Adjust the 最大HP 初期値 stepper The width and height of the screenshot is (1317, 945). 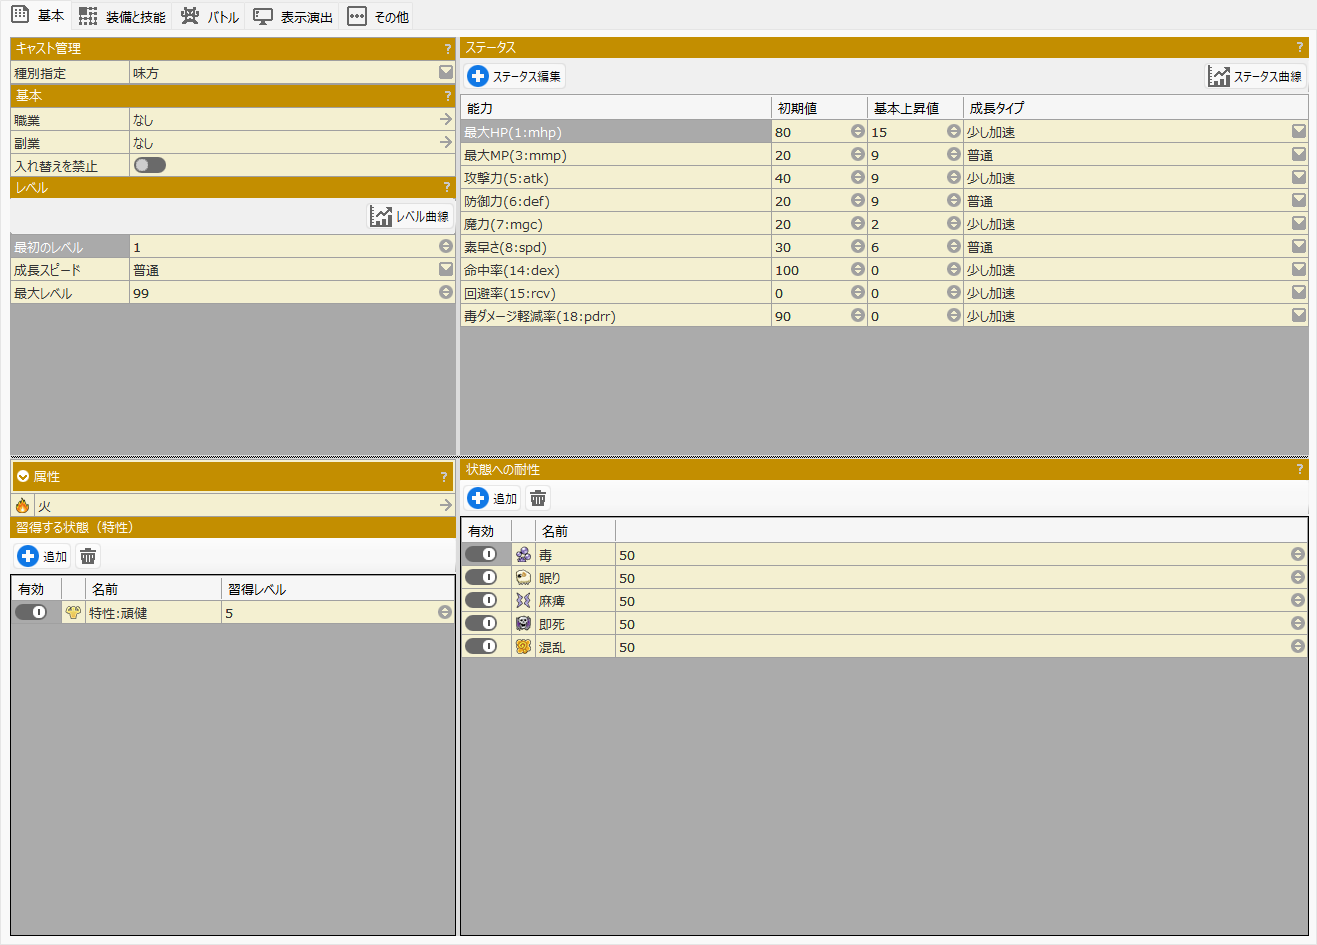coord(857,131)
